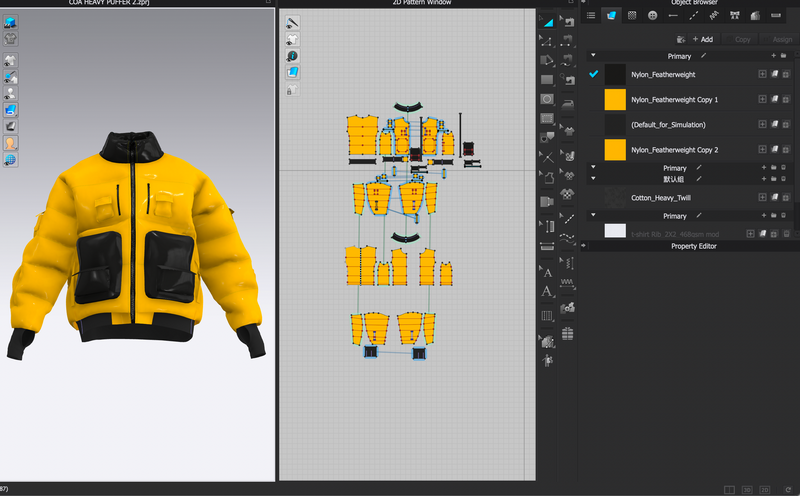800x496 pixels.
Task: Click Add fabric button
Action: click(703, 39)
